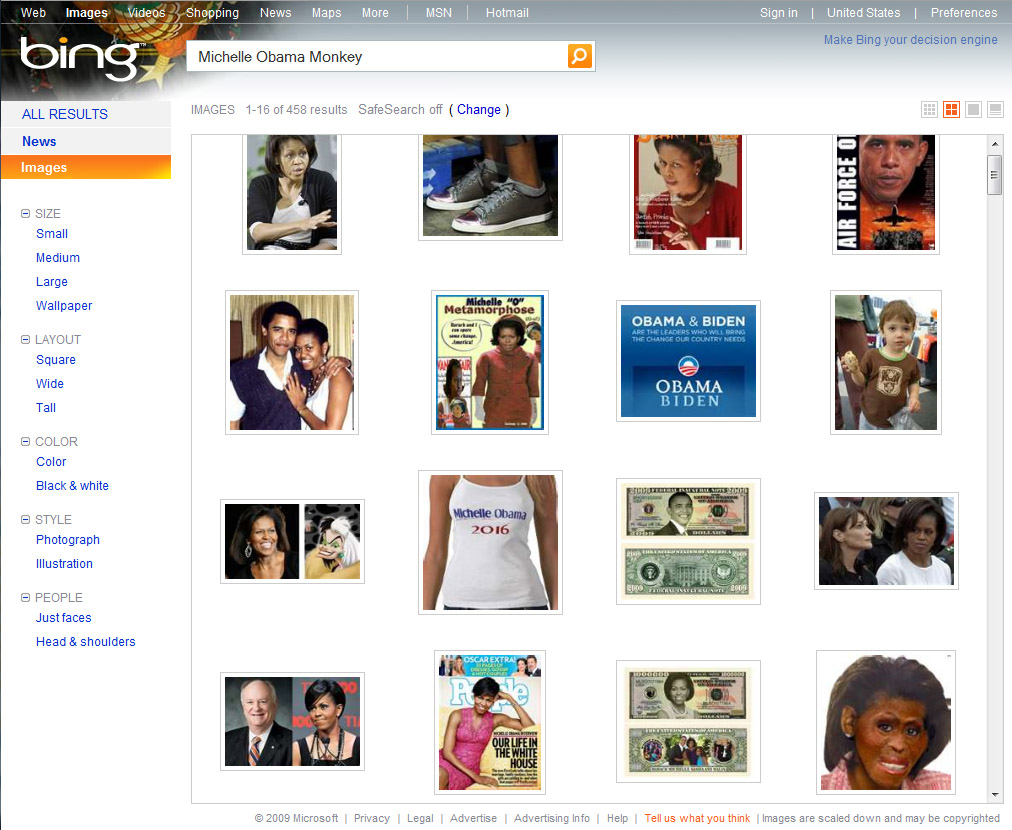
Task: Select the medium grid view icon
Action: 952,110
